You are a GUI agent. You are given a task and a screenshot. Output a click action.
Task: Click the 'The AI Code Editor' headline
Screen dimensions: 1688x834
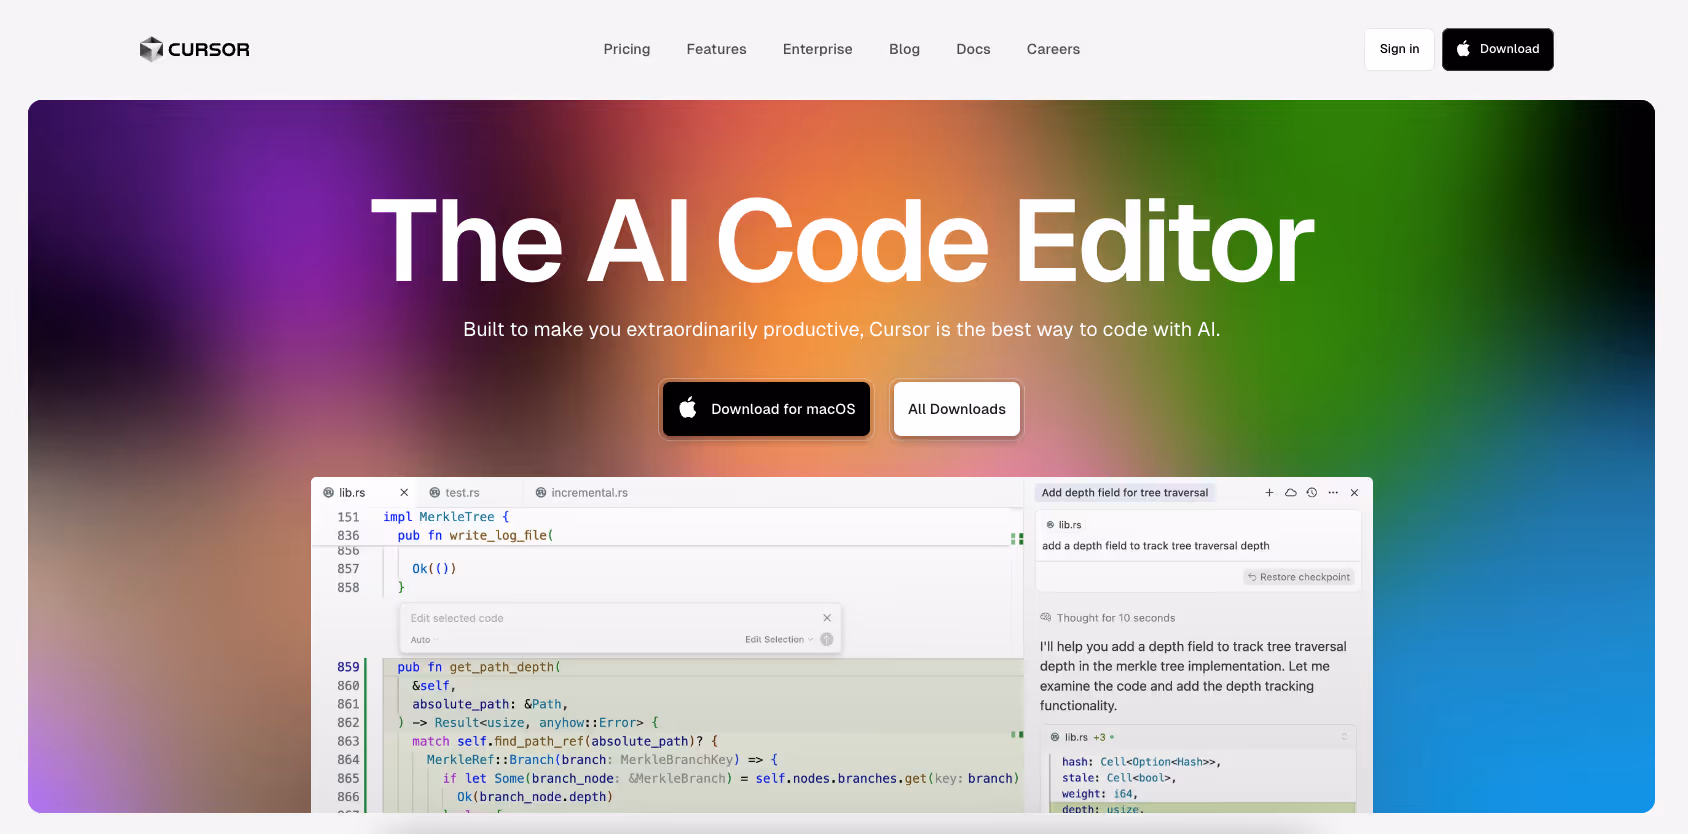[x=842, y=241]
